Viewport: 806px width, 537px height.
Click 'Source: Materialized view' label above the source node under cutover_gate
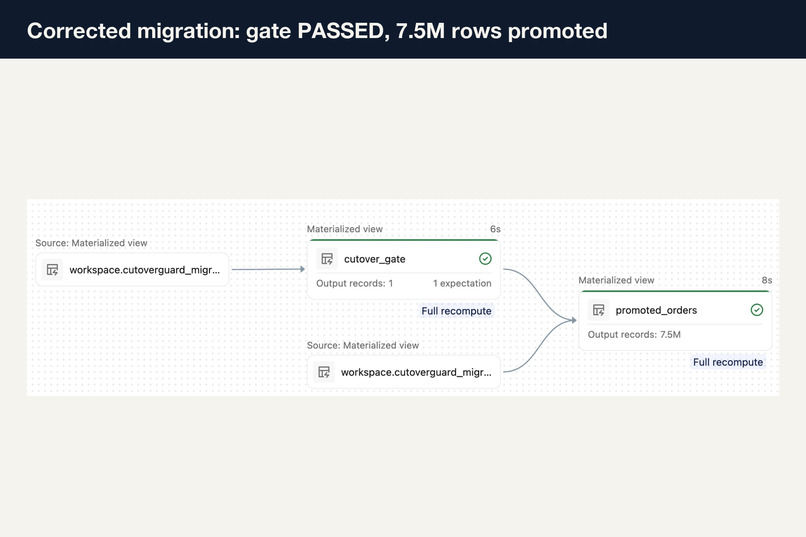[x=362, y=345]
